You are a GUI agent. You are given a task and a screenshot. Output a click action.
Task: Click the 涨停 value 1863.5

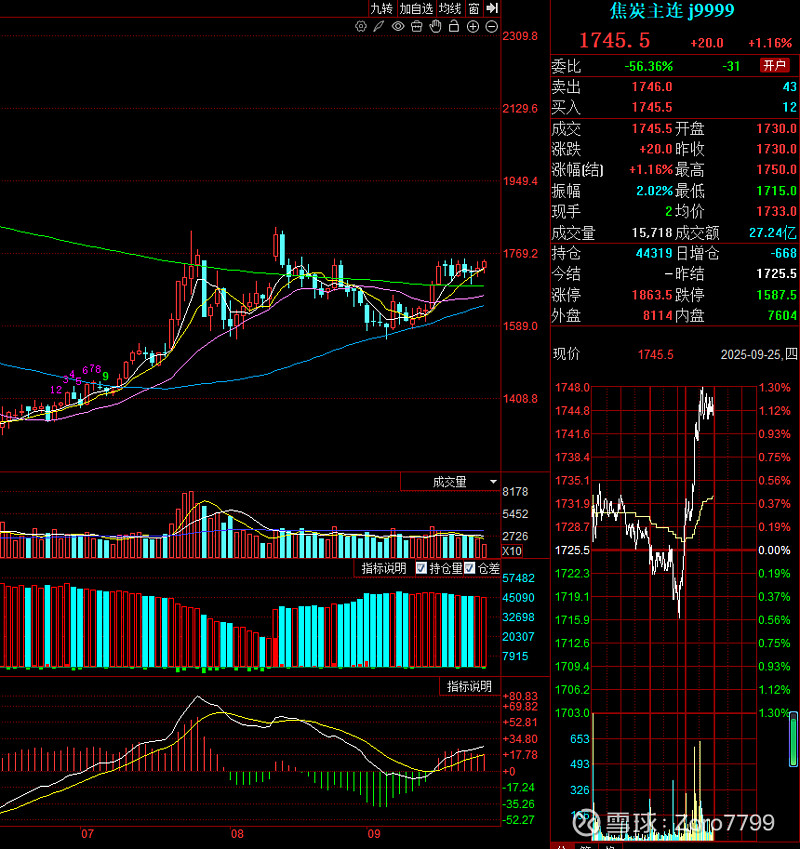click(x=652, y=295)
